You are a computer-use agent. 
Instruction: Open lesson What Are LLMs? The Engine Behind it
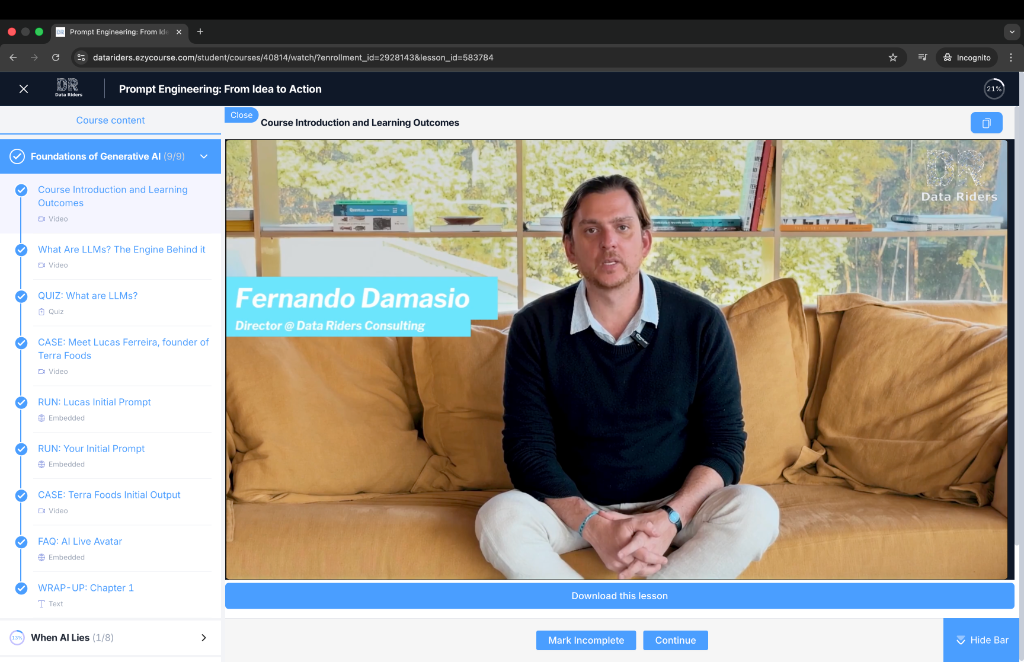(x=121, y=249)
